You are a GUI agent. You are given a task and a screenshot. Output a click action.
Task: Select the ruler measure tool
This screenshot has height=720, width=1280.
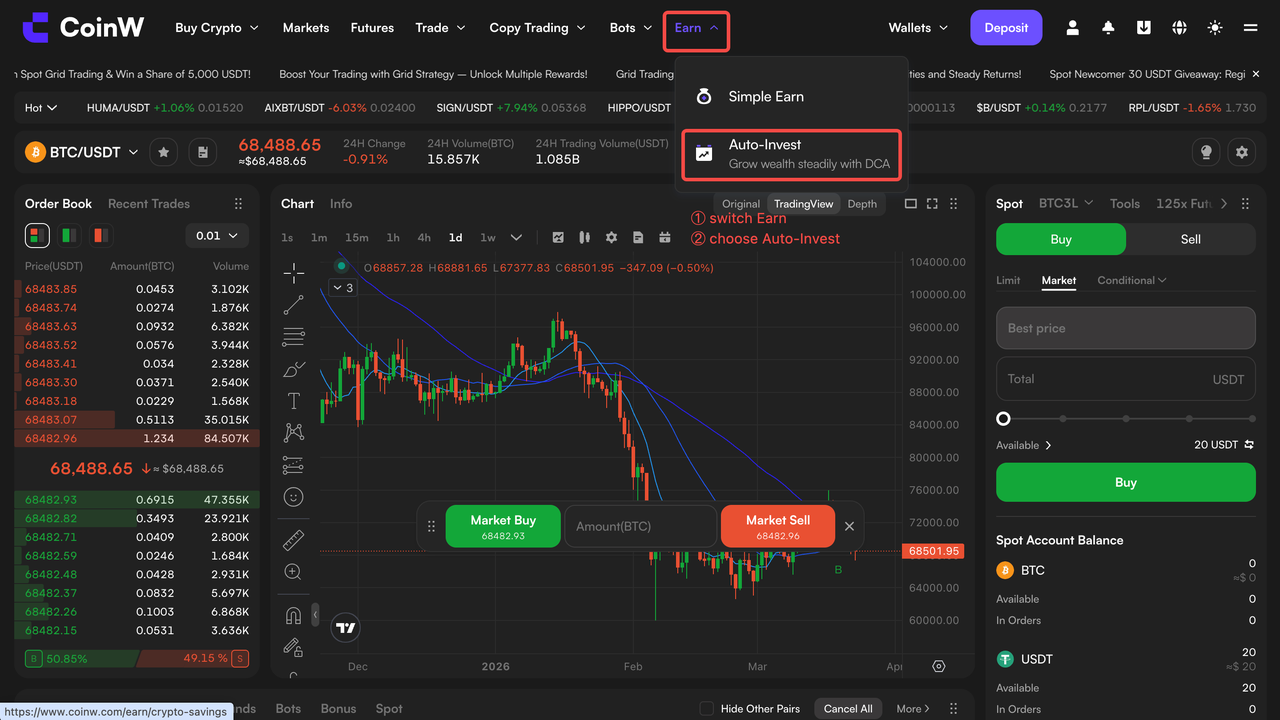point(293,540)
